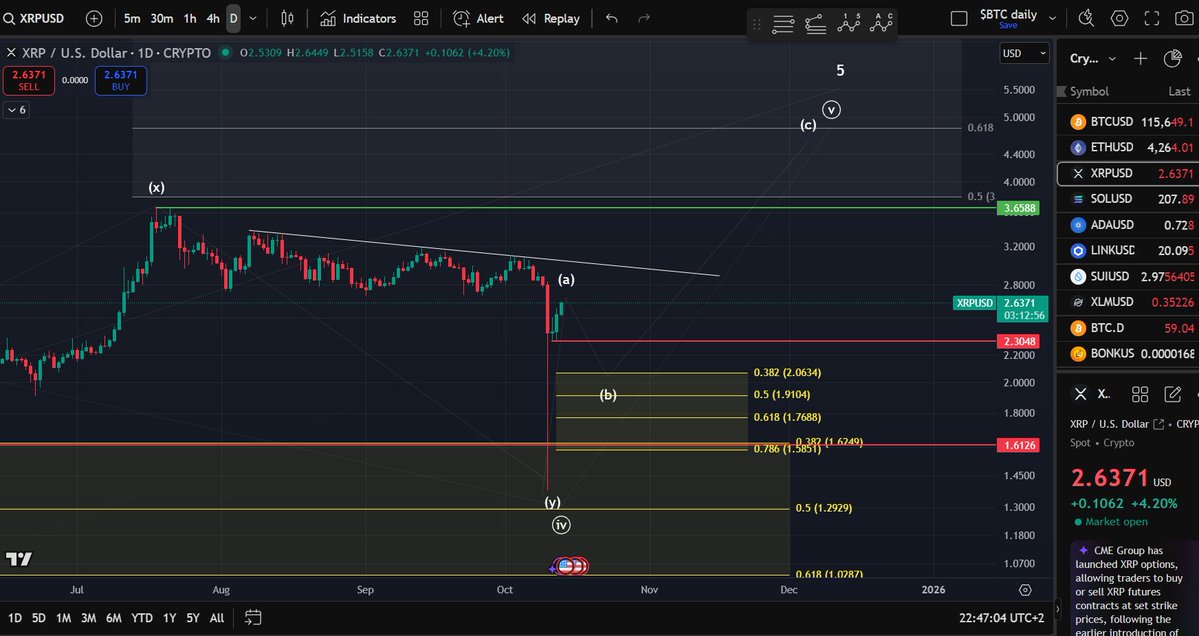The width and height of the screenshot is (1199, 636).
Task: Select SUIUSD in the watchlist
Action: [1128, 276]
